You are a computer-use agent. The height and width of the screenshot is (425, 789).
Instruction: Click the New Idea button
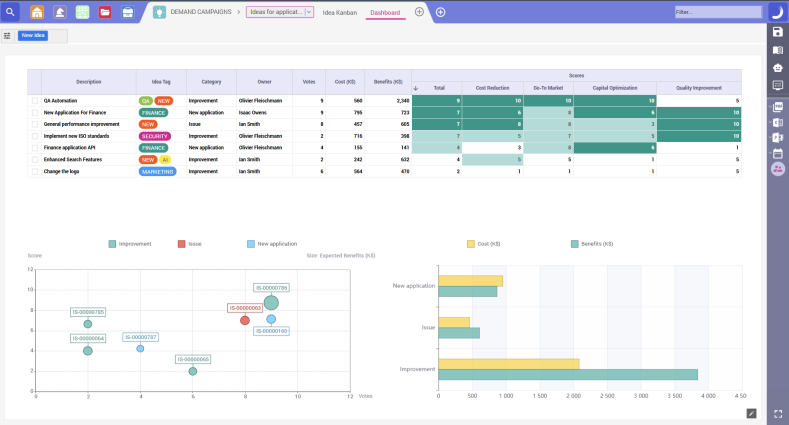pos(32,35)
